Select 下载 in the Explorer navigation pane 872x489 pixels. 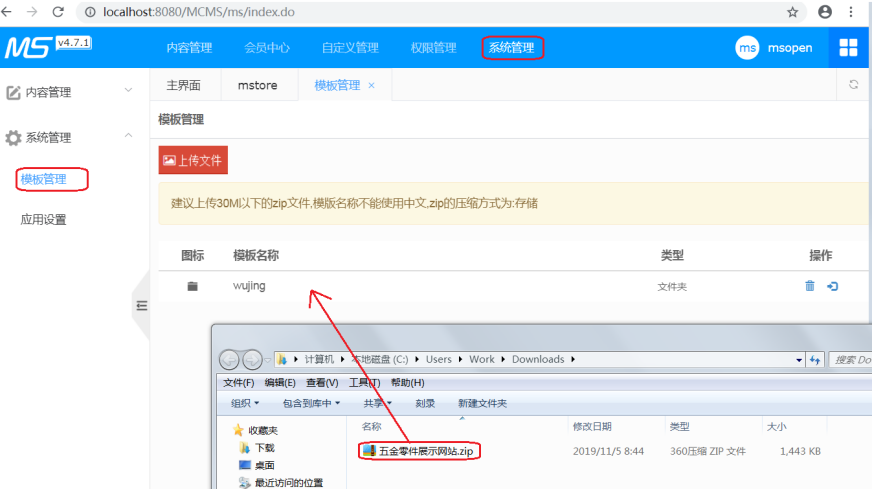click(x=265, y=448)
